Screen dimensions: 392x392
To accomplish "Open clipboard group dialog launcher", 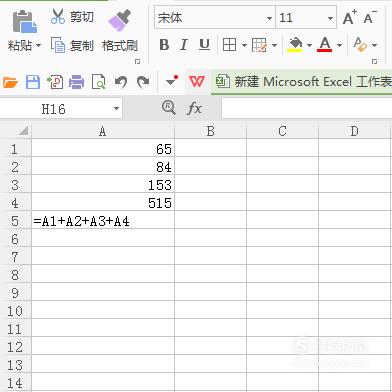I will (137, 62).
